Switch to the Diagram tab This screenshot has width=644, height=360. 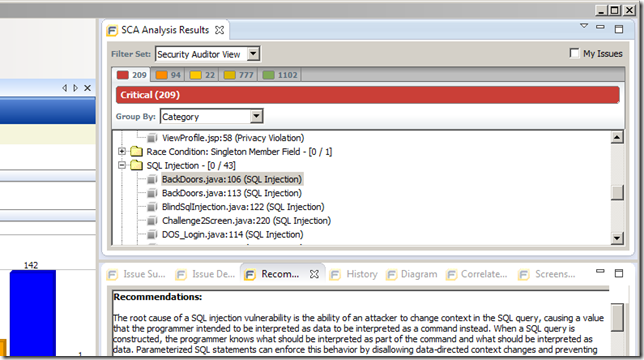pos(412,274)
